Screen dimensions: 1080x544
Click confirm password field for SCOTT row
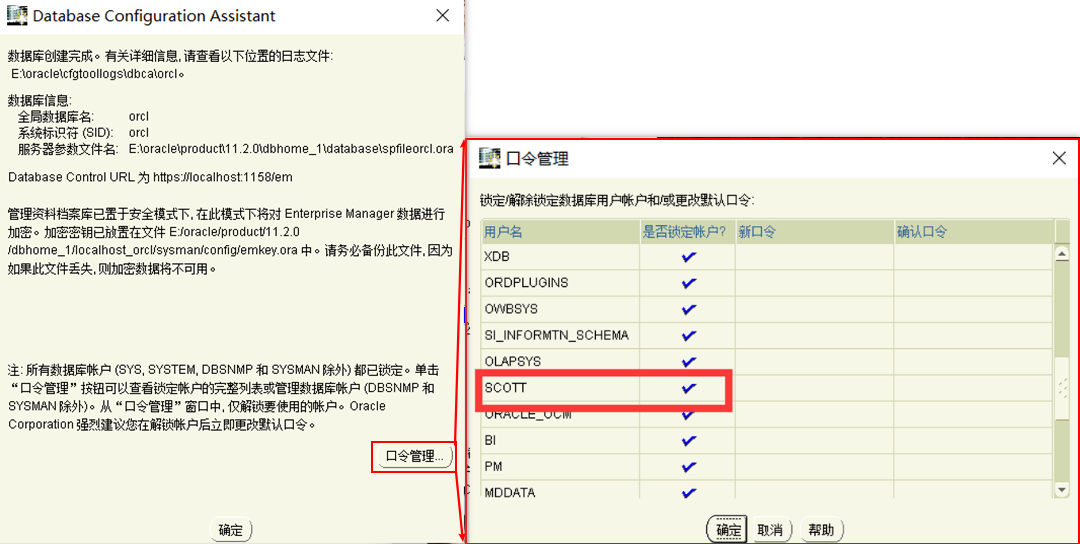pos(973,388)
